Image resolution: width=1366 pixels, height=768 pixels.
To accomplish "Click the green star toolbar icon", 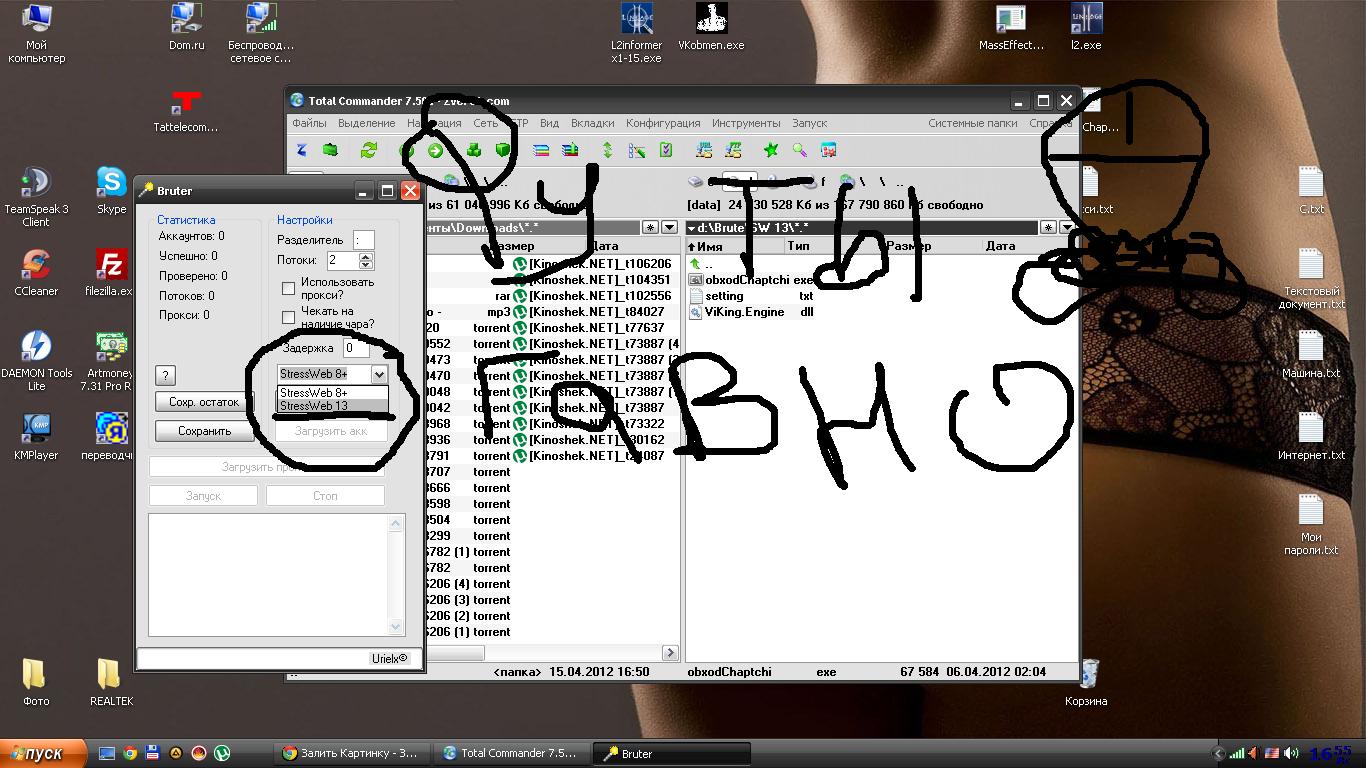I will point(770,150).
